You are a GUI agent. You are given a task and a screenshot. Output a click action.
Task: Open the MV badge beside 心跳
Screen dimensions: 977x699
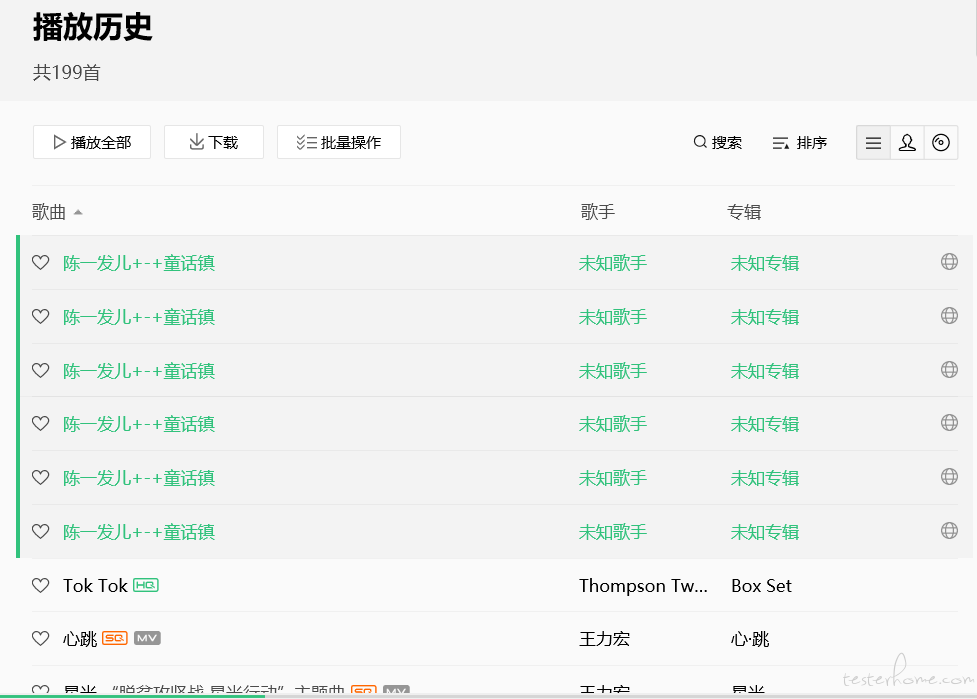click(x=147, y=638)
